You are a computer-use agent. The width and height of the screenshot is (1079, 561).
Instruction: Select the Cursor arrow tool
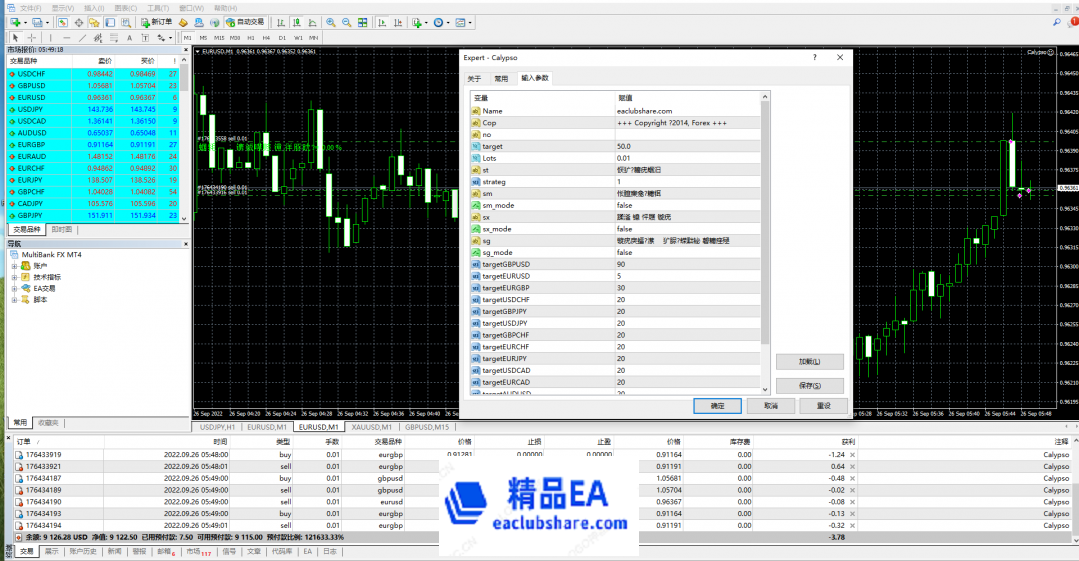(15, 38)
